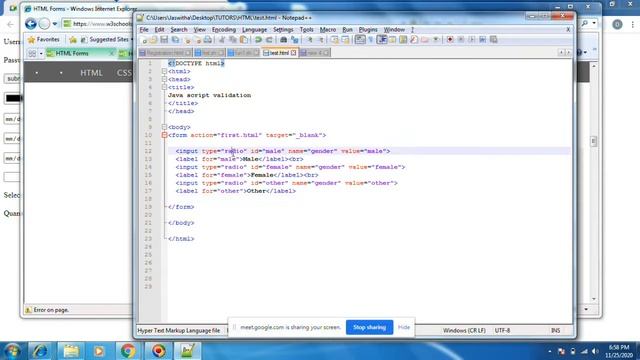Click the tab-bar scroll-left arrow
Viewport: 640px width, 360px height.
tap(561, 53)
